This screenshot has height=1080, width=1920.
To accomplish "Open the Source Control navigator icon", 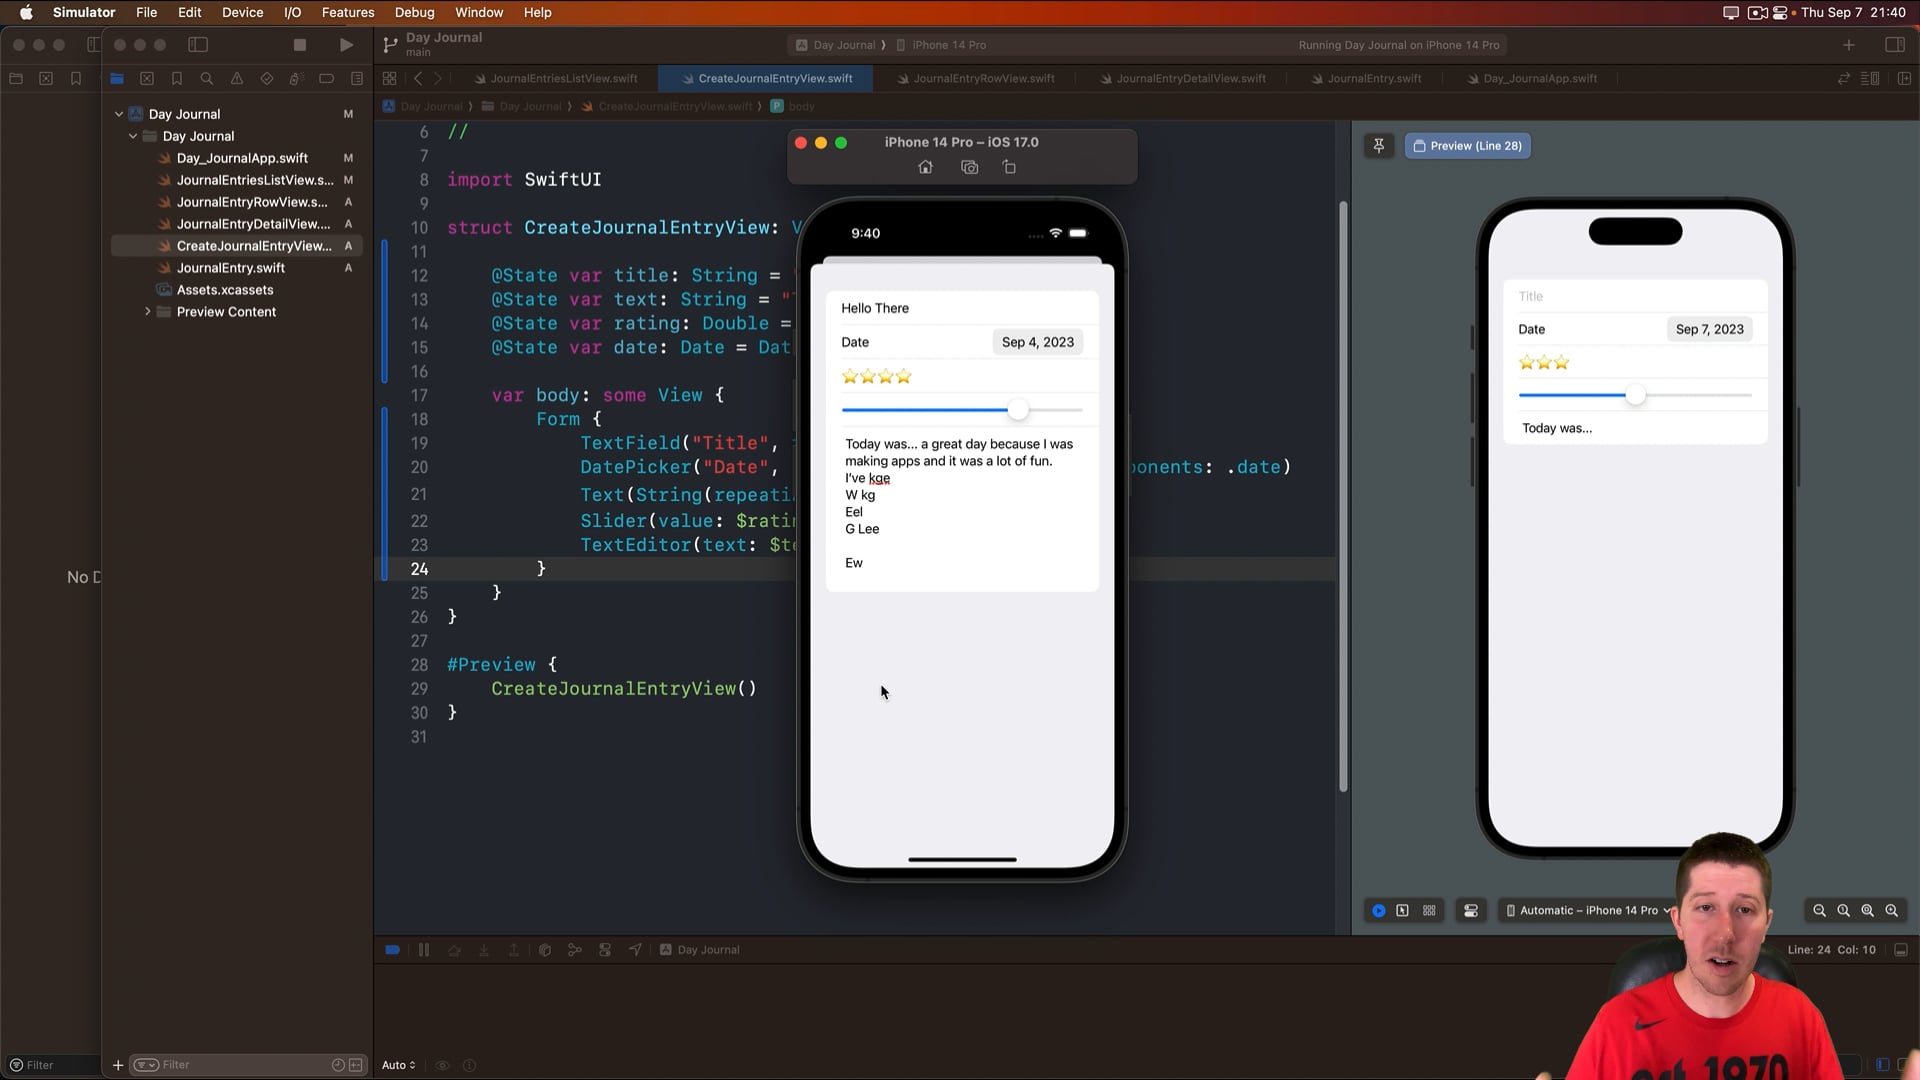I will point(147,78).
